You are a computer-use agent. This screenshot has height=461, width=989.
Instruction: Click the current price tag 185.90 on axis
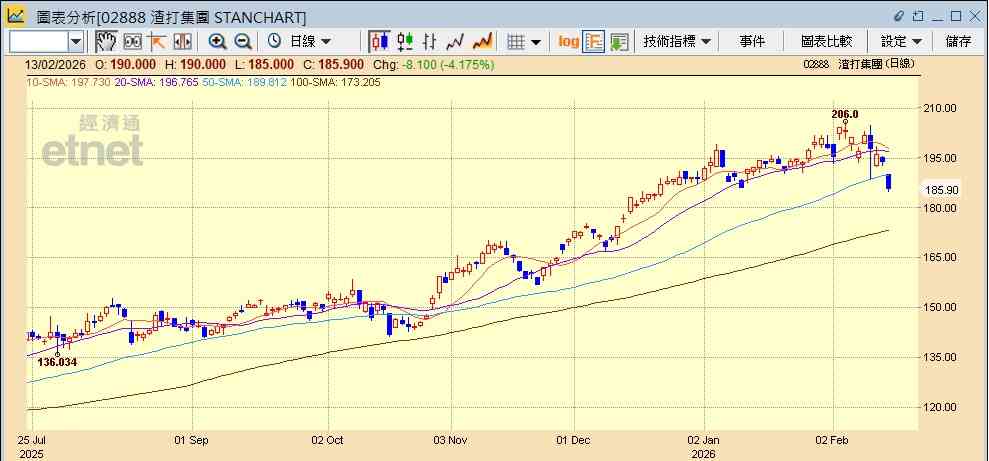(940, 189)
